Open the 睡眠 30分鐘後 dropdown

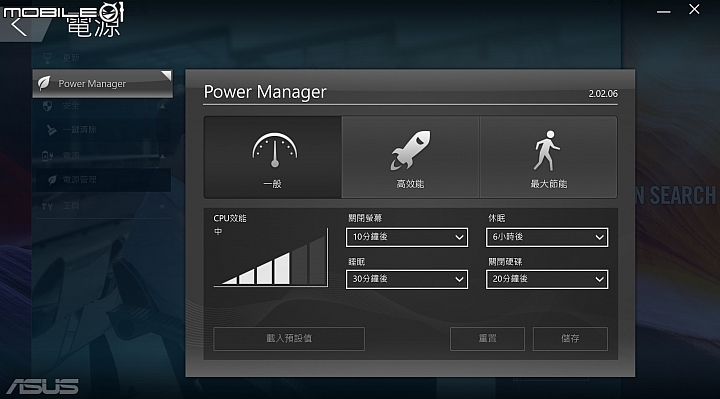[407, 279]
